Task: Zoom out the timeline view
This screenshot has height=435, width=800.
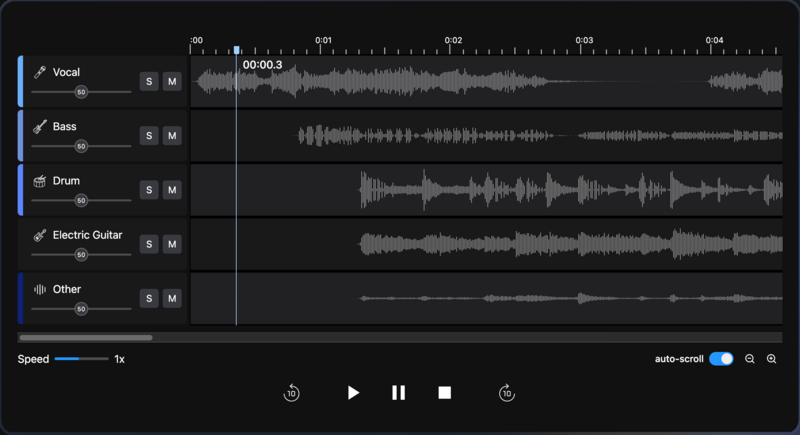Action: coord(750,359)
